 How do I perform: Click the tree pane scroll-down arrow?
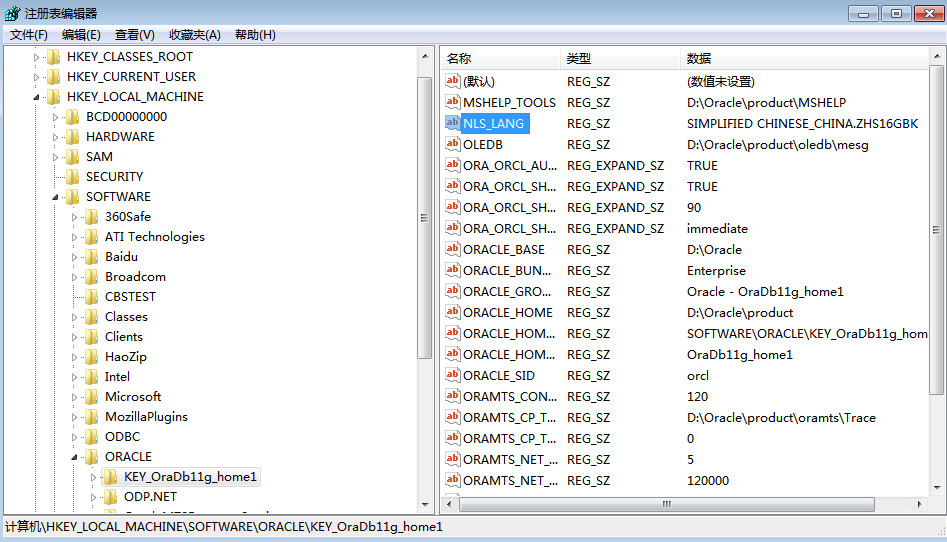click(425, 505)
